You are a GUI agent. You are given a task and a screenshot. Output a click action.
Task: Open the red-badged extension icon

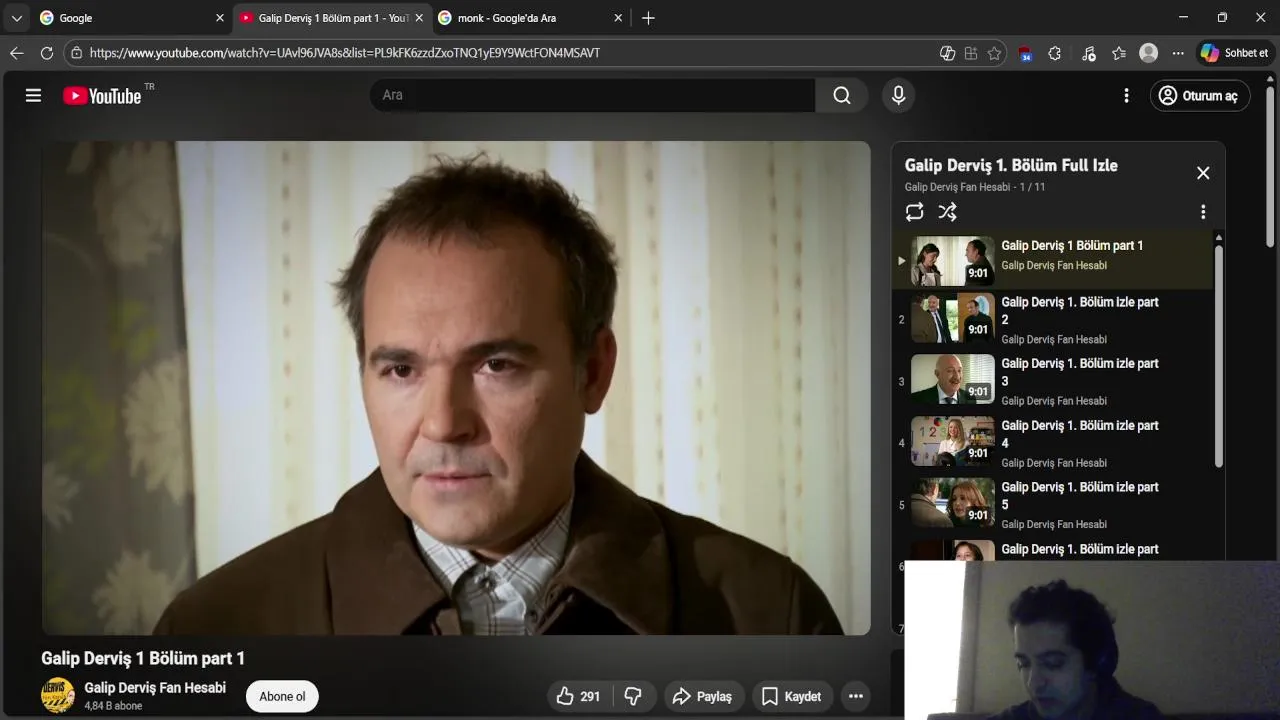coord(1025,54)
